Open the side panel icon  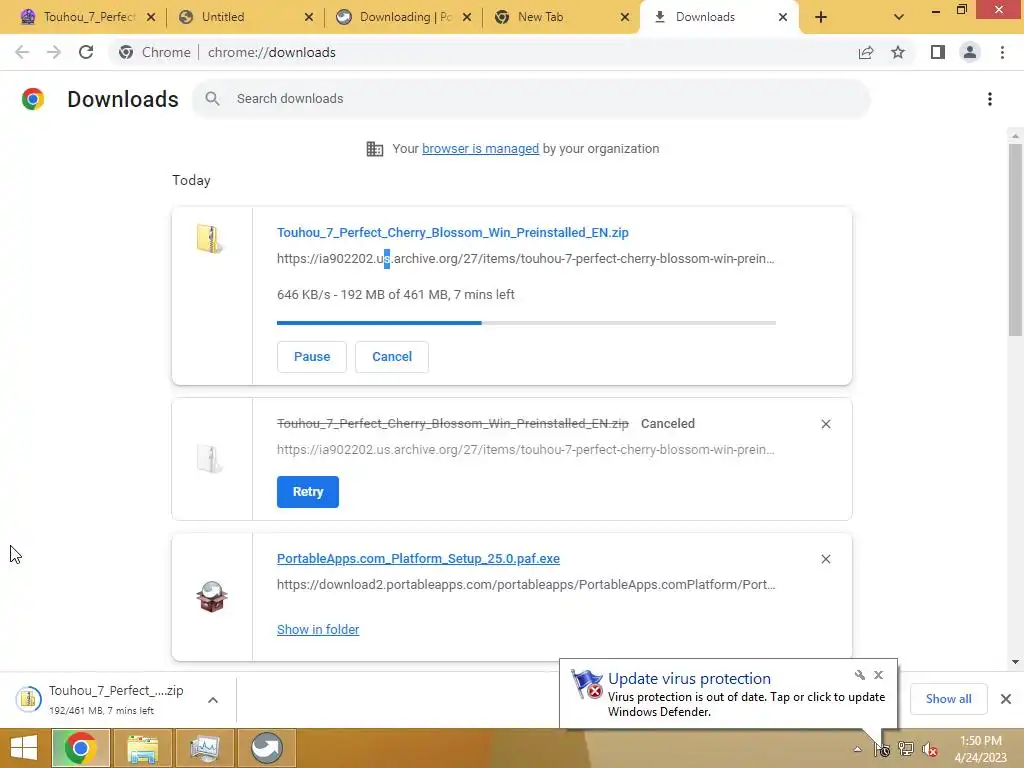pyautogui.click(x=938, y=52)
